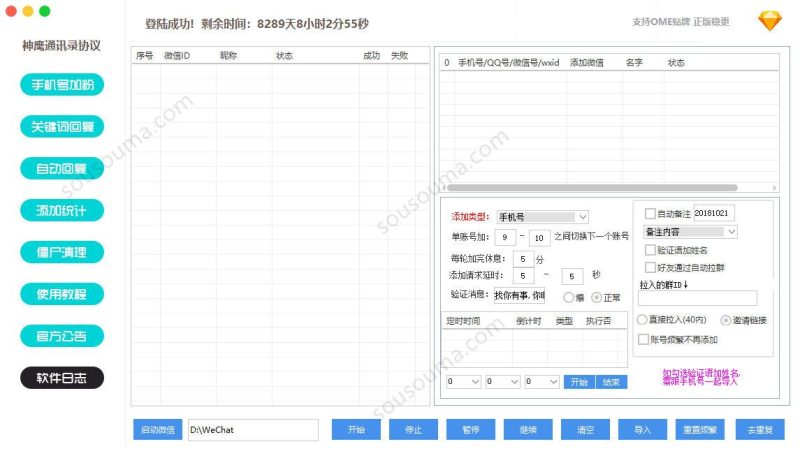Click the 启动微信 button
The image size is (800, 458).
click(157, 430)
